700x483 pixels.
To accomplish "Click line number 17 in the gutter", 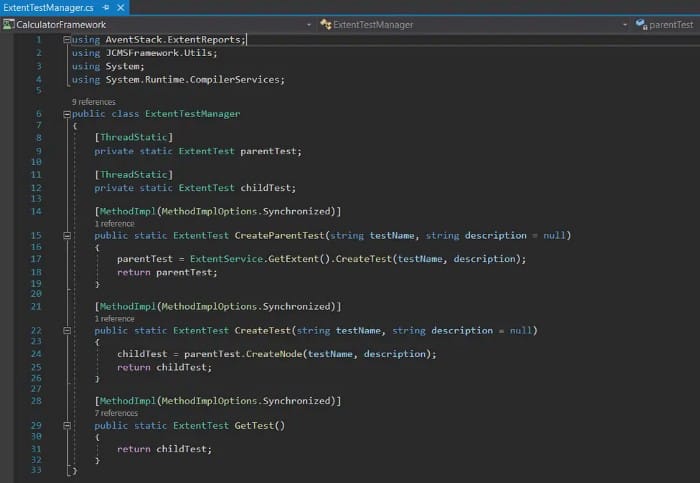I will [x=36, y=259].
